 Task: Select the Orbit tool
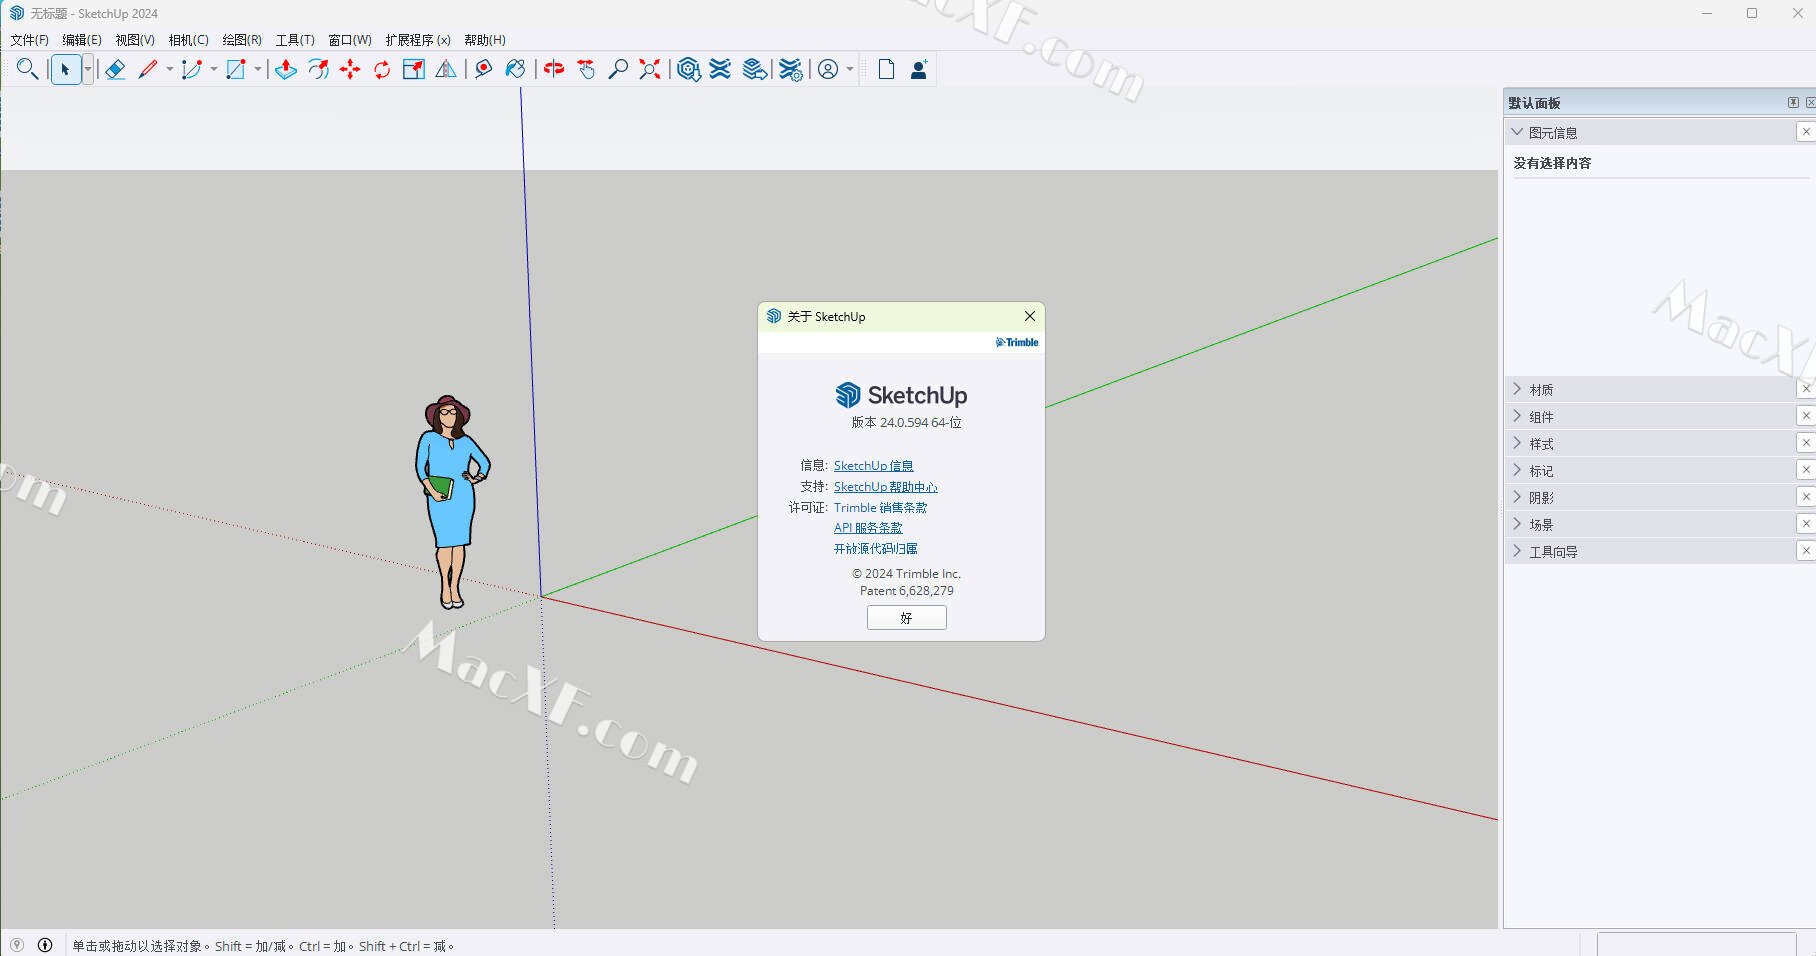tap(554, 69)
